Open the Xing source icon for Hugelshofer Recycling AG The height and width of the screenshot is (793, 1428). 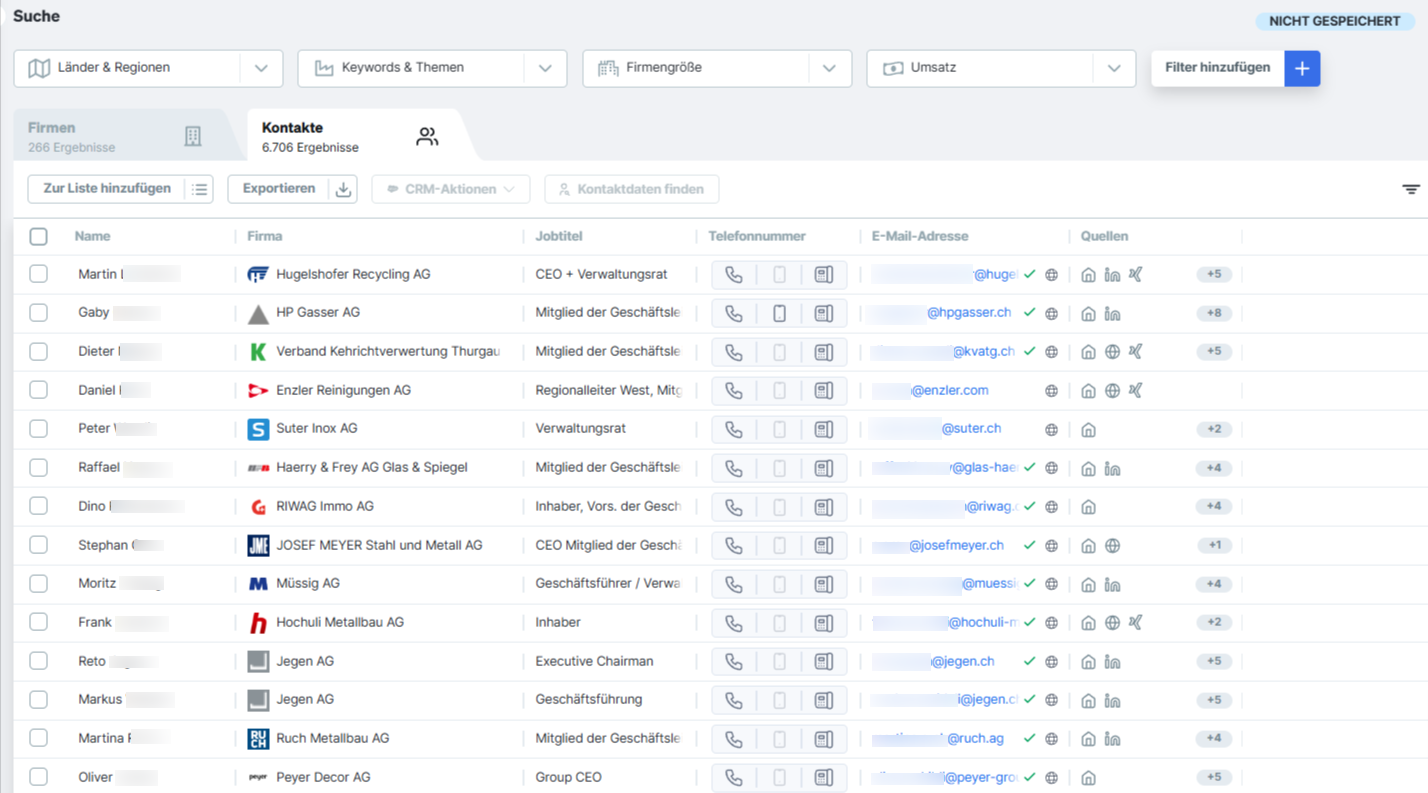[x=1135, y=275]
